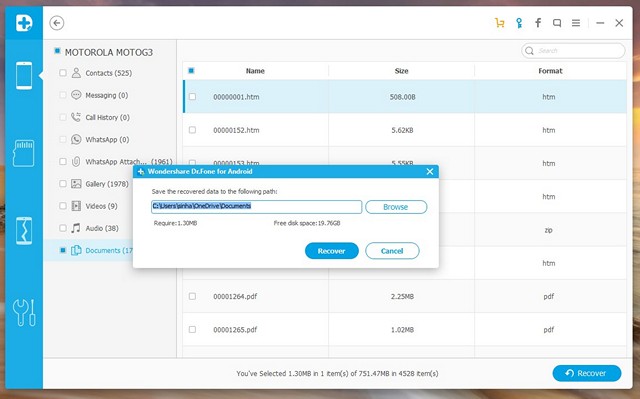Open the hamburger menu icon

[576, 23]
